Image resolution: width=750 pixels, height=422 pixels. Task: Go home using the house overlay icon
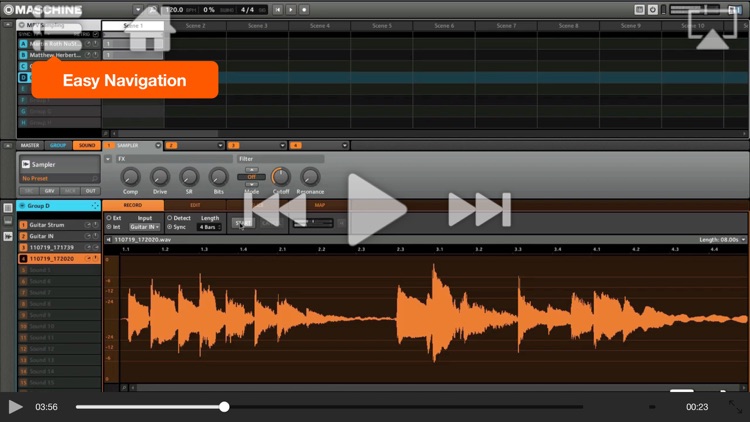[x=149, y=29]
